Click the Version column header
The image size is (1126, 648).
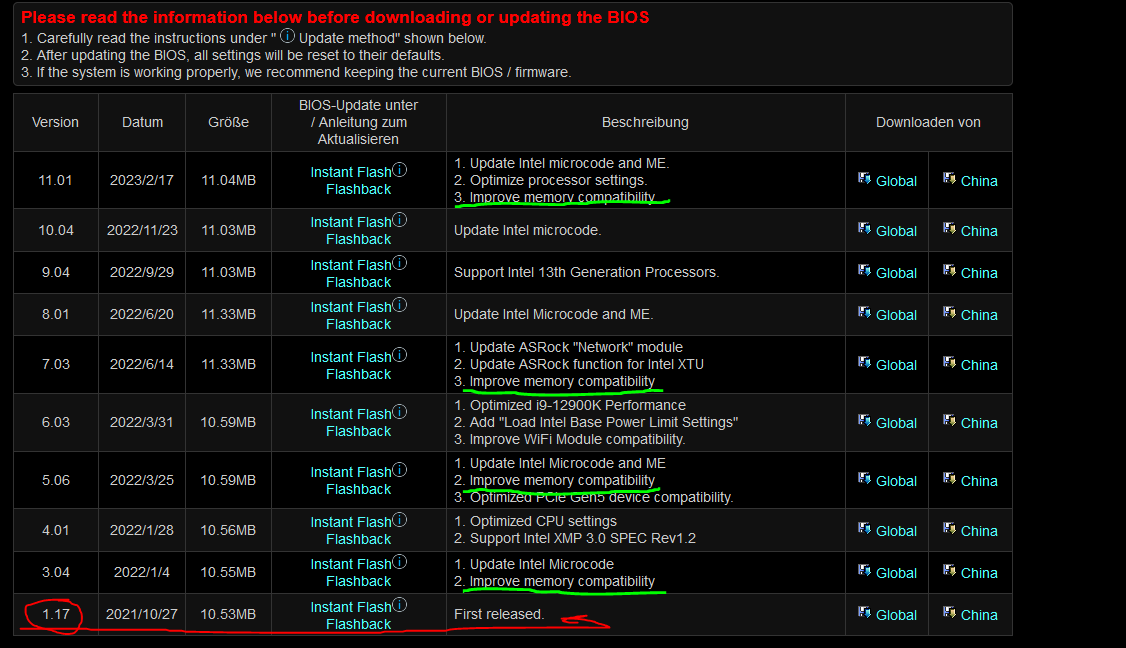(55, 122)
